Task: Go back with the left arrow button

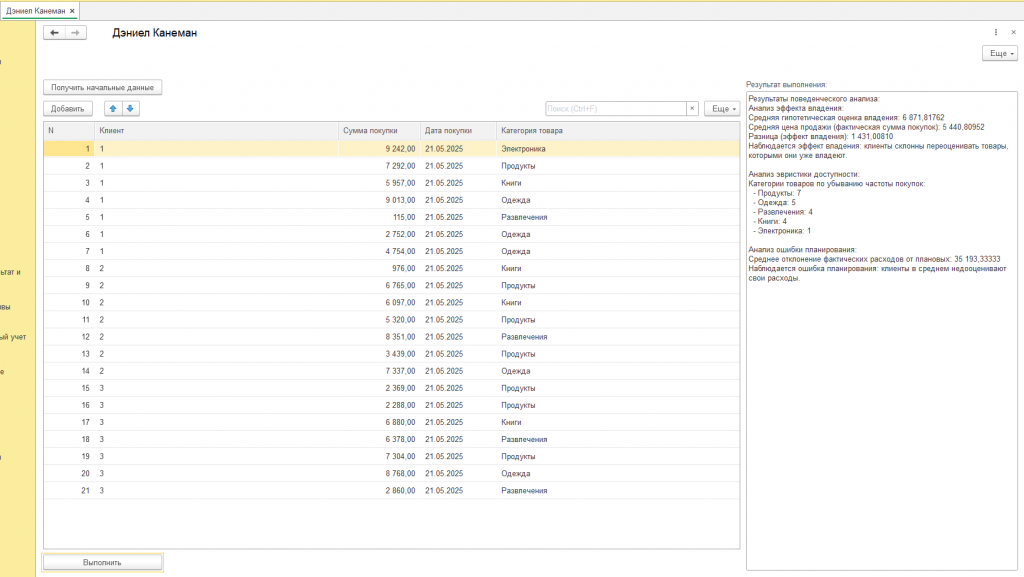Action: (x=54, y=33)
